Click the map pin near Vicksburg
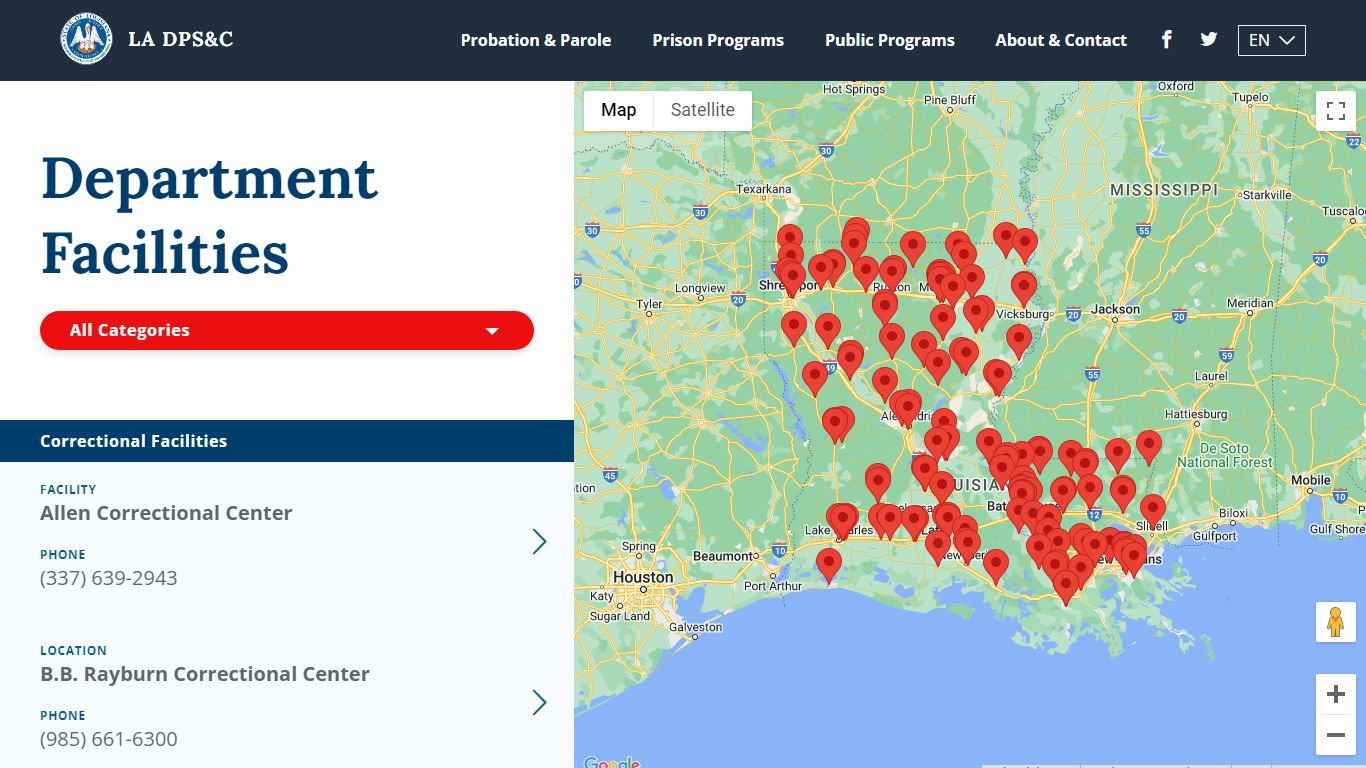The width and height of the screenshot is (1366, 768). click(x=1023, y=288)
